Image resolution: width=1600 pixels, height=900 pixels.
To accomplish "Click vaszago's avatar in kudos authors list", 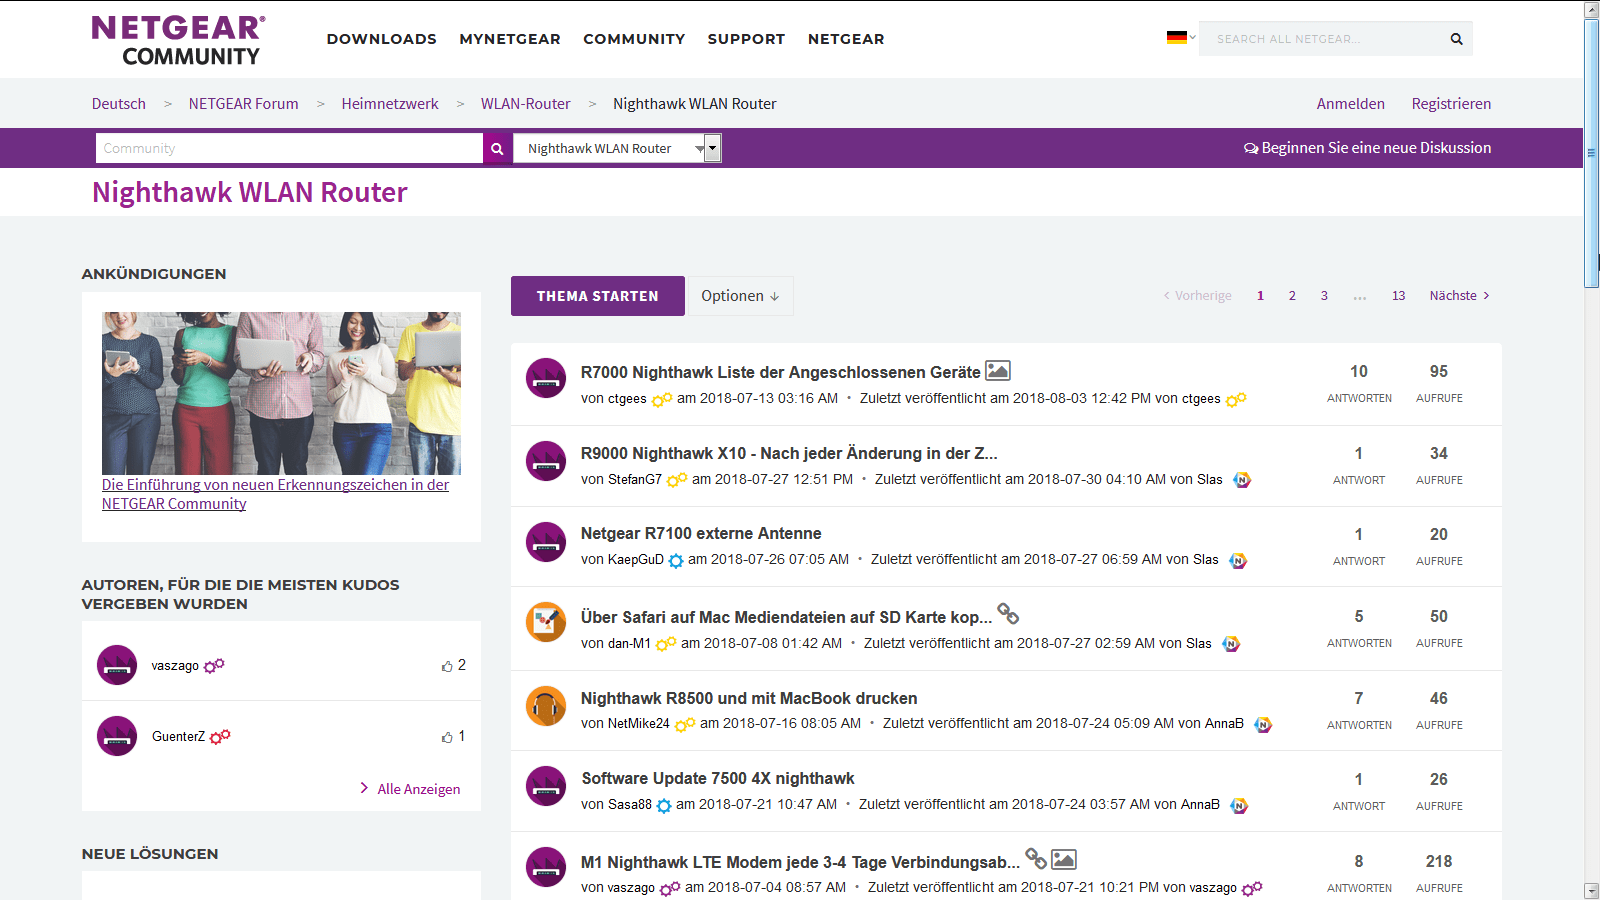I will click(x=117, y=665).
